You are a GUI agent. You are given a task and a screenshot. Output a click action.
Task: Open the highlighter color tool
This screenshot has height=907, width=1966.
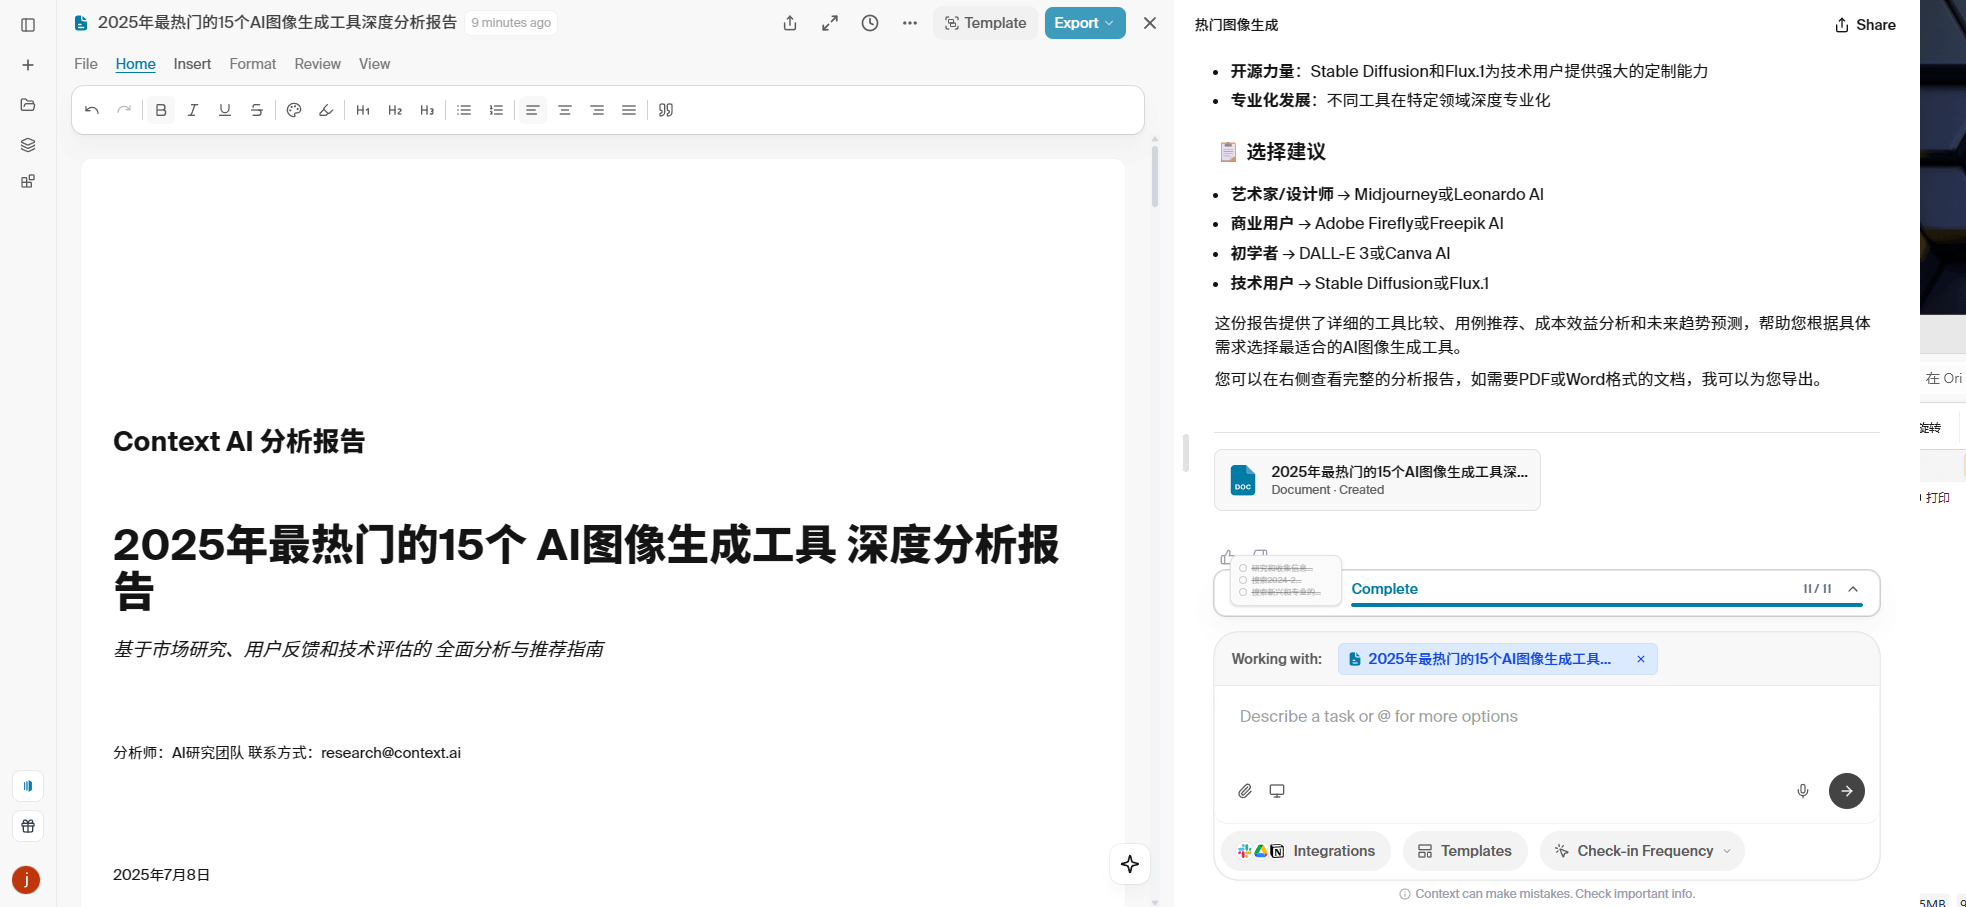(326, 110)
